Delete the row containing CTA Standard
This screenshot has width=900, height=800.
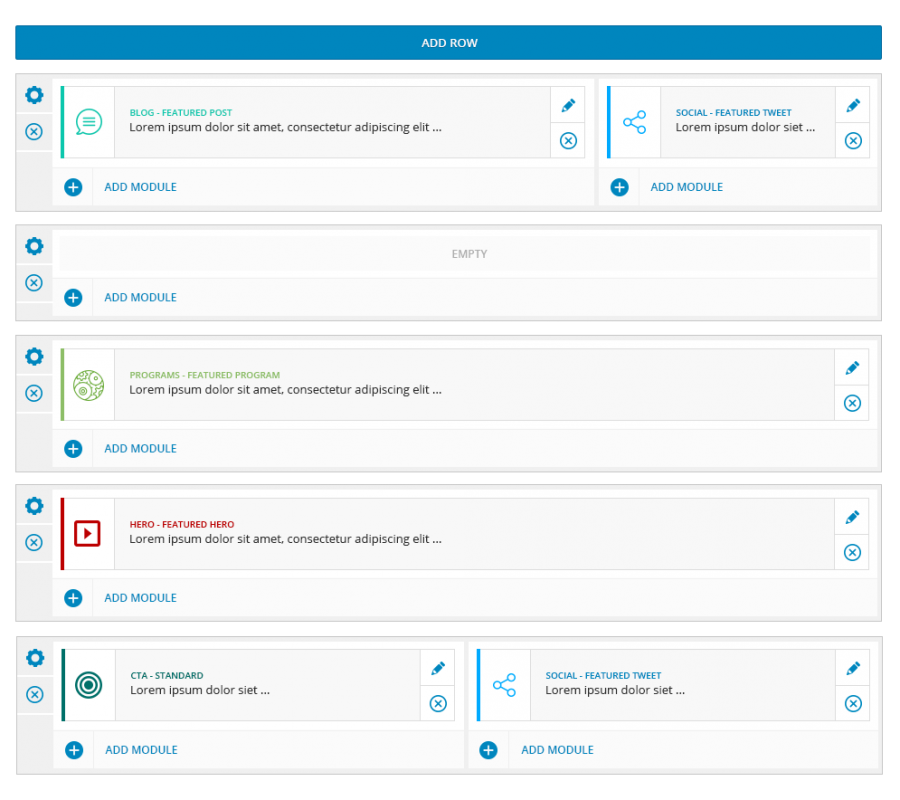pyautogui.click(x=35, y=694)
